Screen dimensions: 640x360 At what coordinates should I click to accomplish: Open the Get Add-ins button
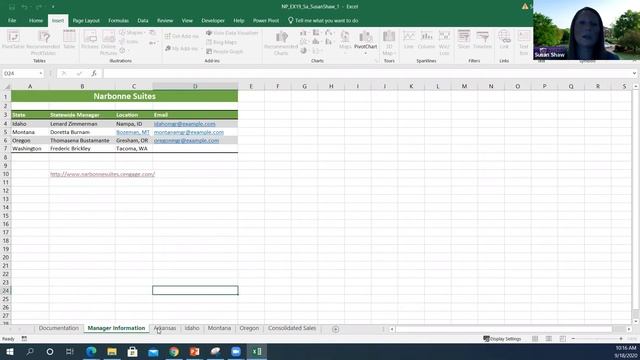(182, 36)
